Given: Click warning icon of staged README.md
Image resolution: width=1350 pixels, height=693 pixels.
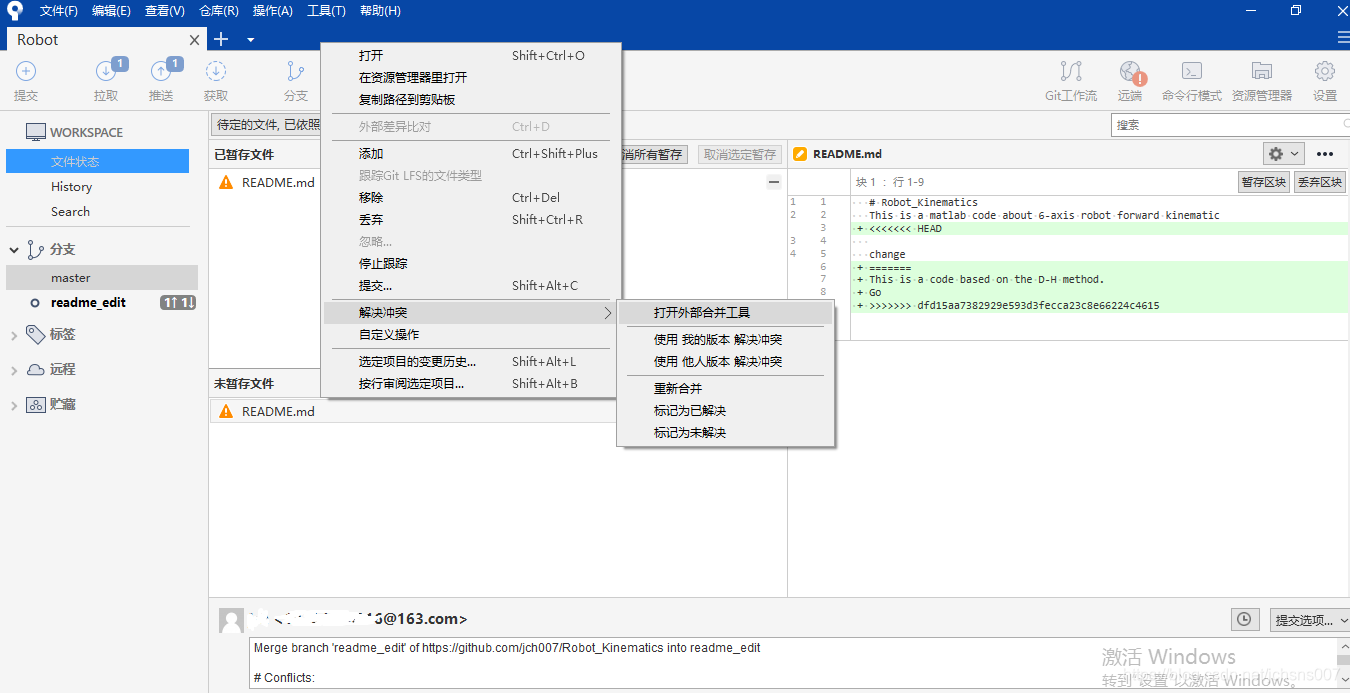Looking at the screenshot, I should pos(226,183).
